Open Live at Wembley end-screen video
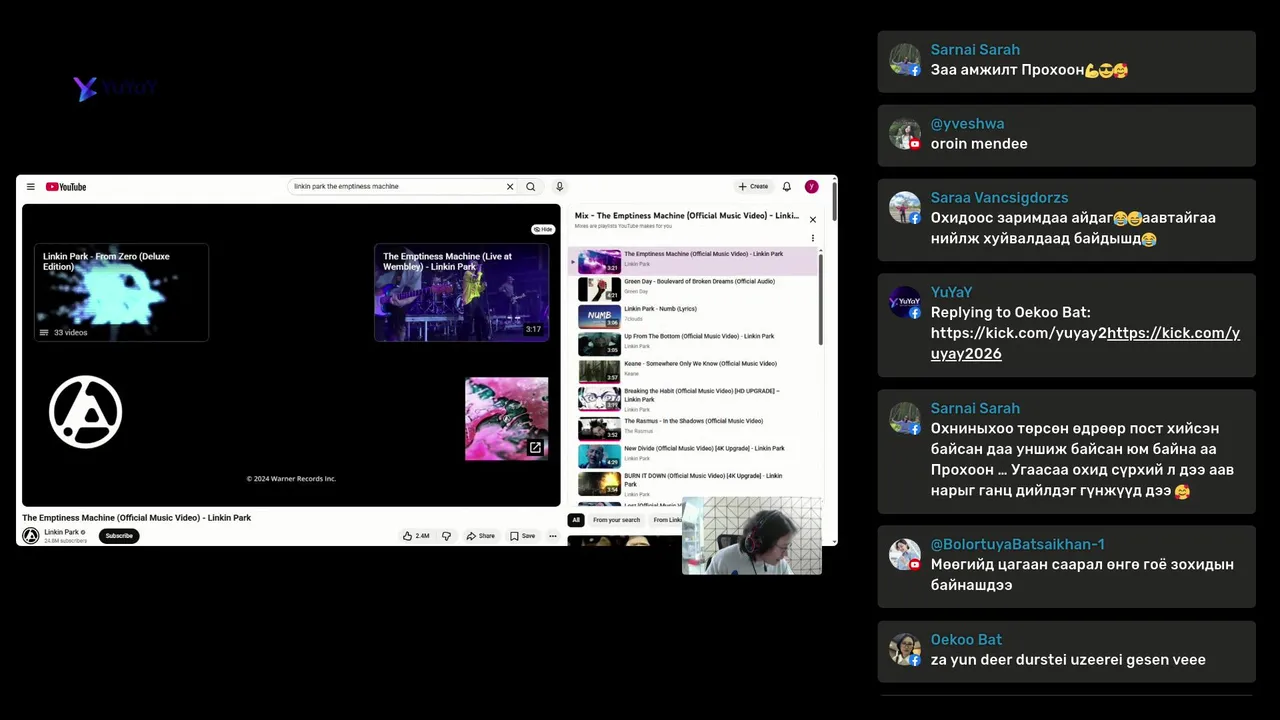 tap(461, 292)
